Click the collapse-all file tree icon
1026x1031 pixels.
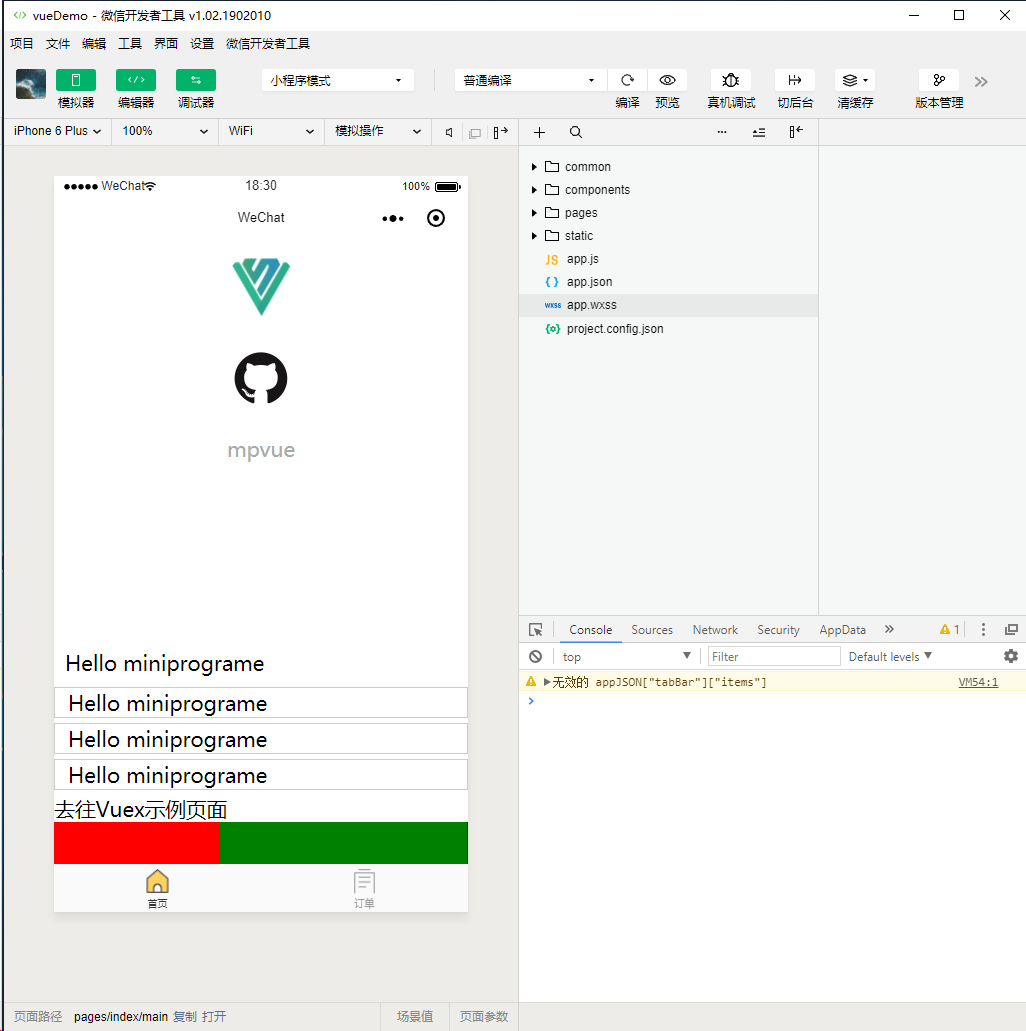(x=758, y=132)
